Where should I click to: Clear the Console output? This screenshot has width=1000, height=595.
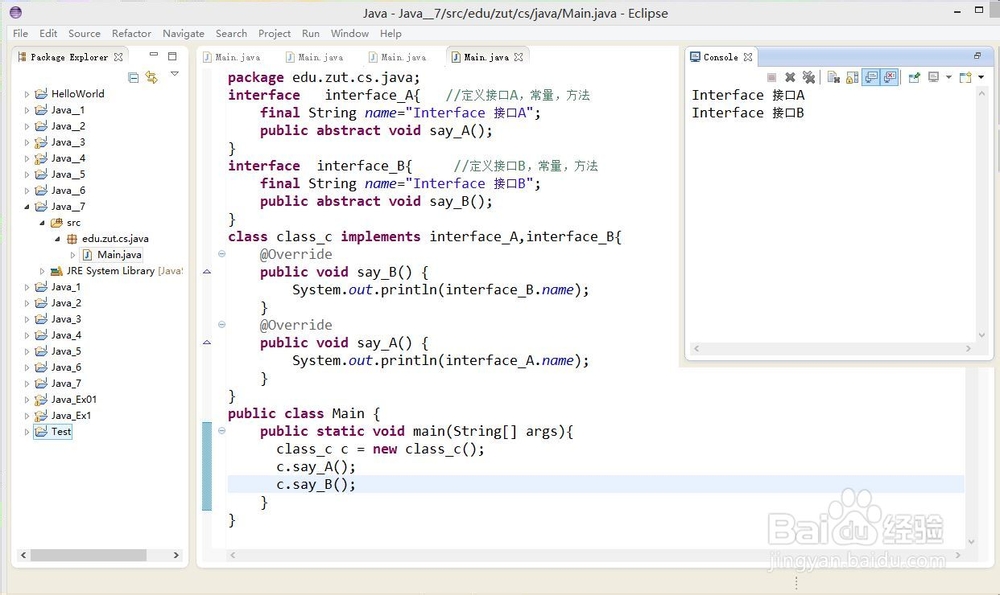coord(833,77)
